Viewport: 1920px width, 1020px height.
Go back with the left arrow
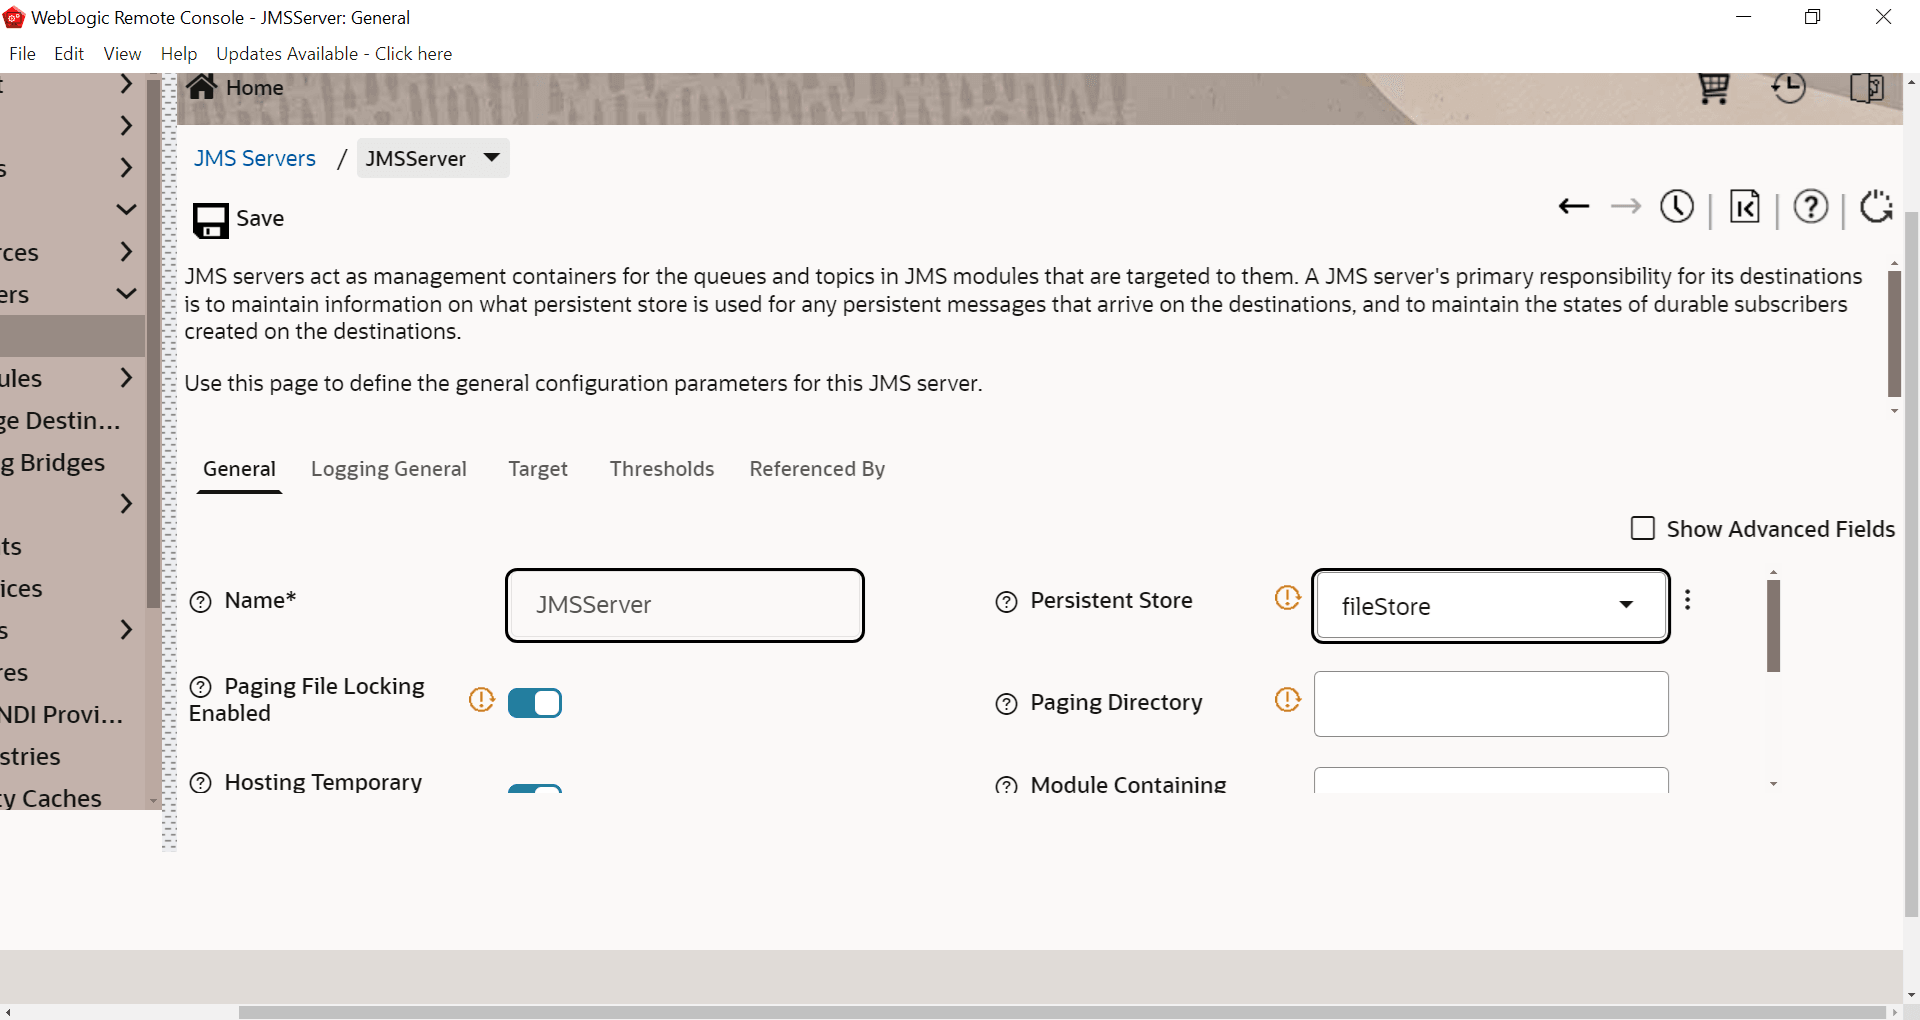pyautogui.click(x=1574, y=207)
